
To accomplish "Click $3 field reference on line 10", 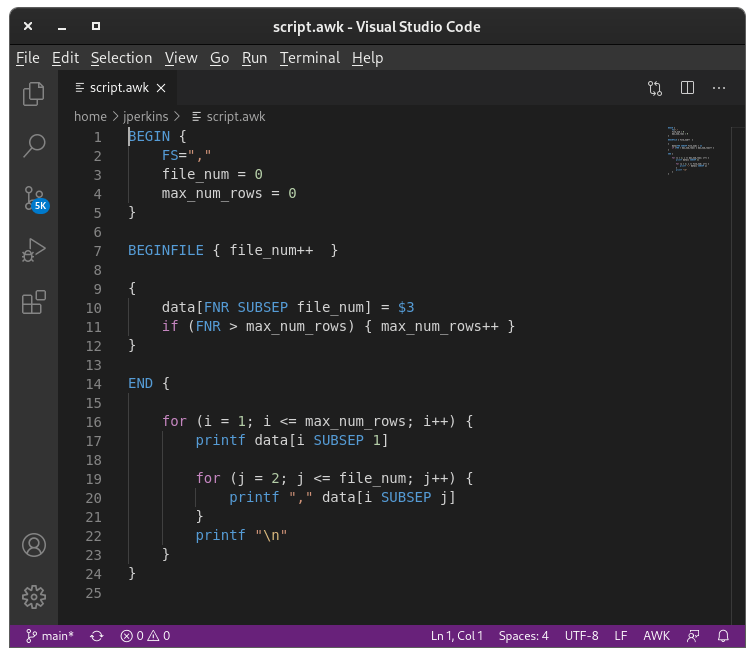I will [x=406, y=307].
